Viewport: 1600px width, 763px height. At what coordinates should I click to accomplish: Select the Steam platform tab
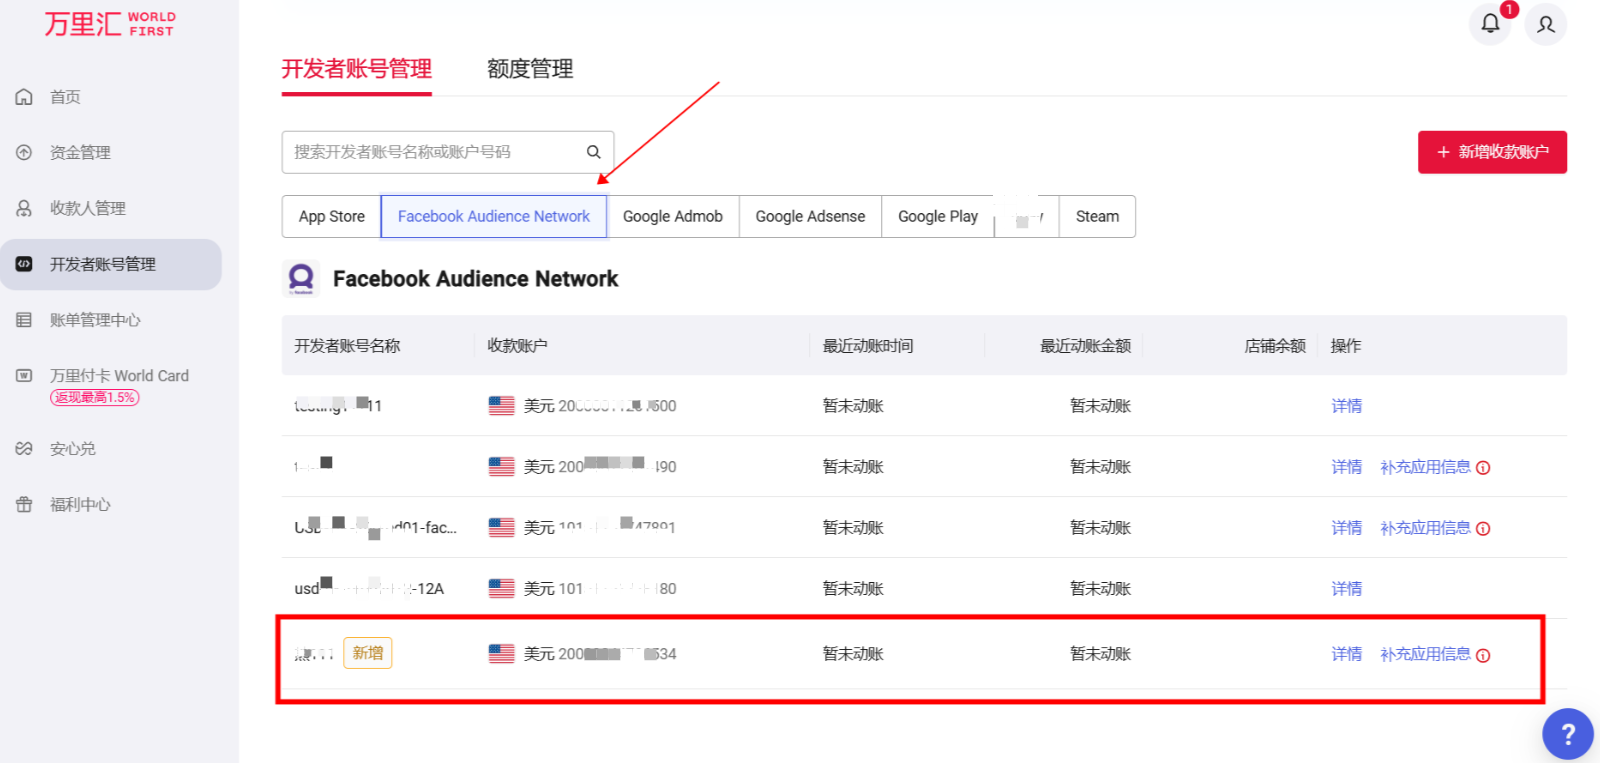click(1097, 217)
